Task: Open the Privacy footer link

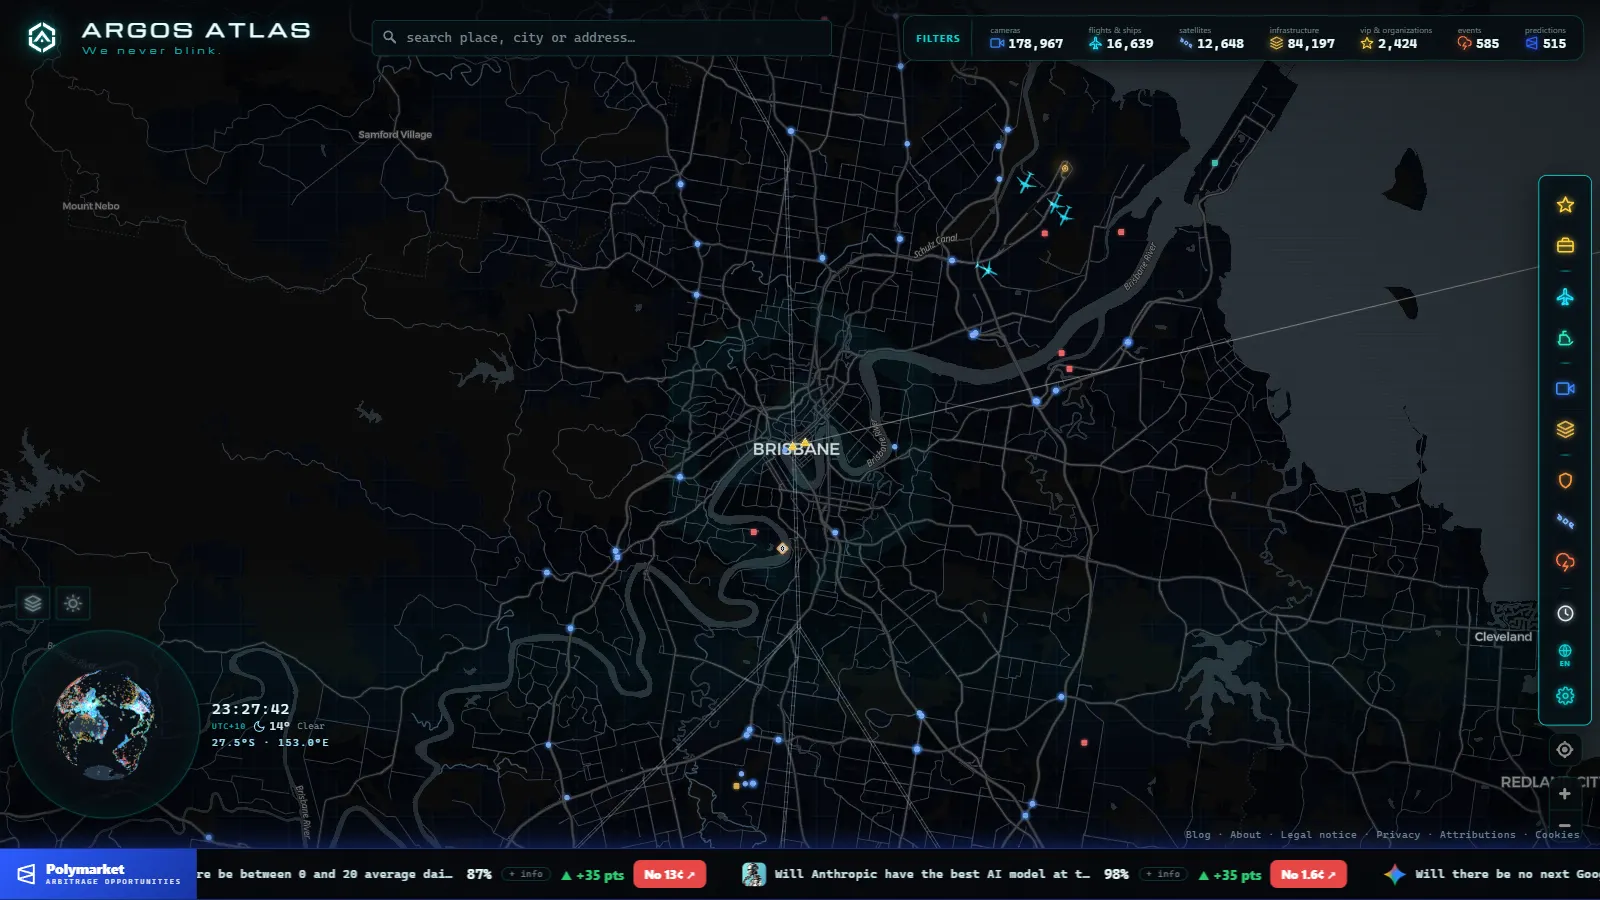Action: (x=1398, y=835)
